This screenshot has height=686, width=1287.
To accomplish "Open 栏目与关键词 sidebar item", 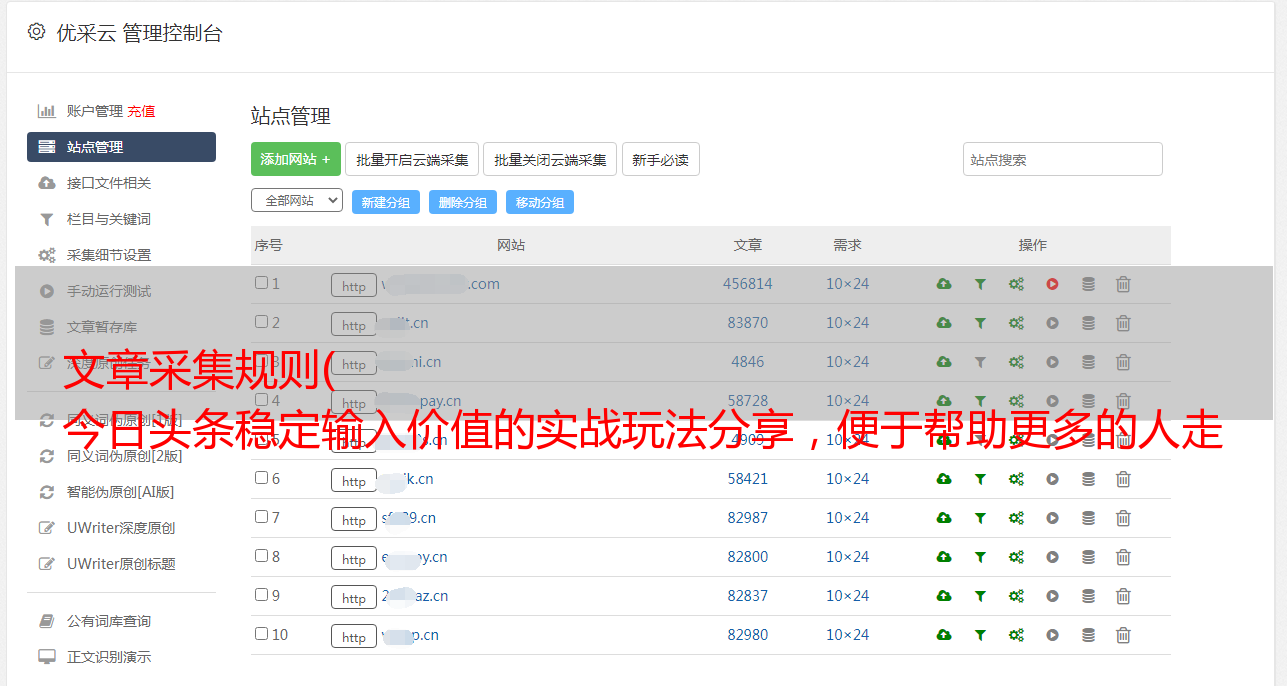I will 109,219.
